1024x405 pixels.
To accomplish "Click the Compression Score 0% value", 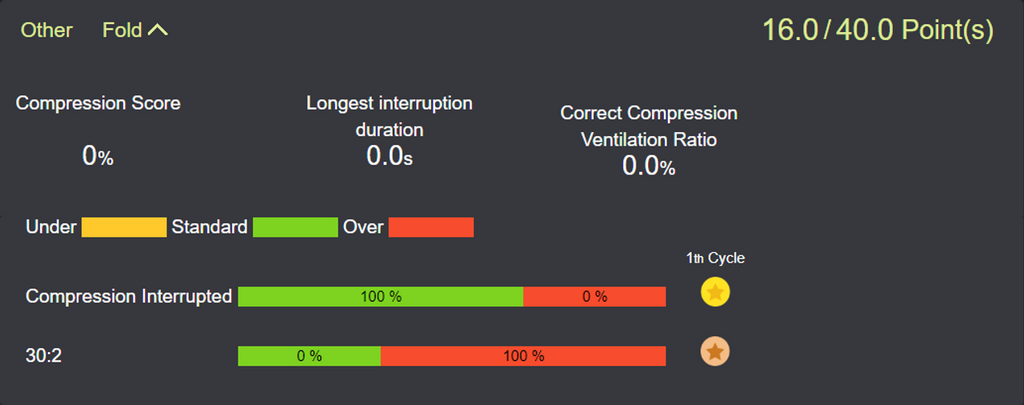I will pos(98,156).
